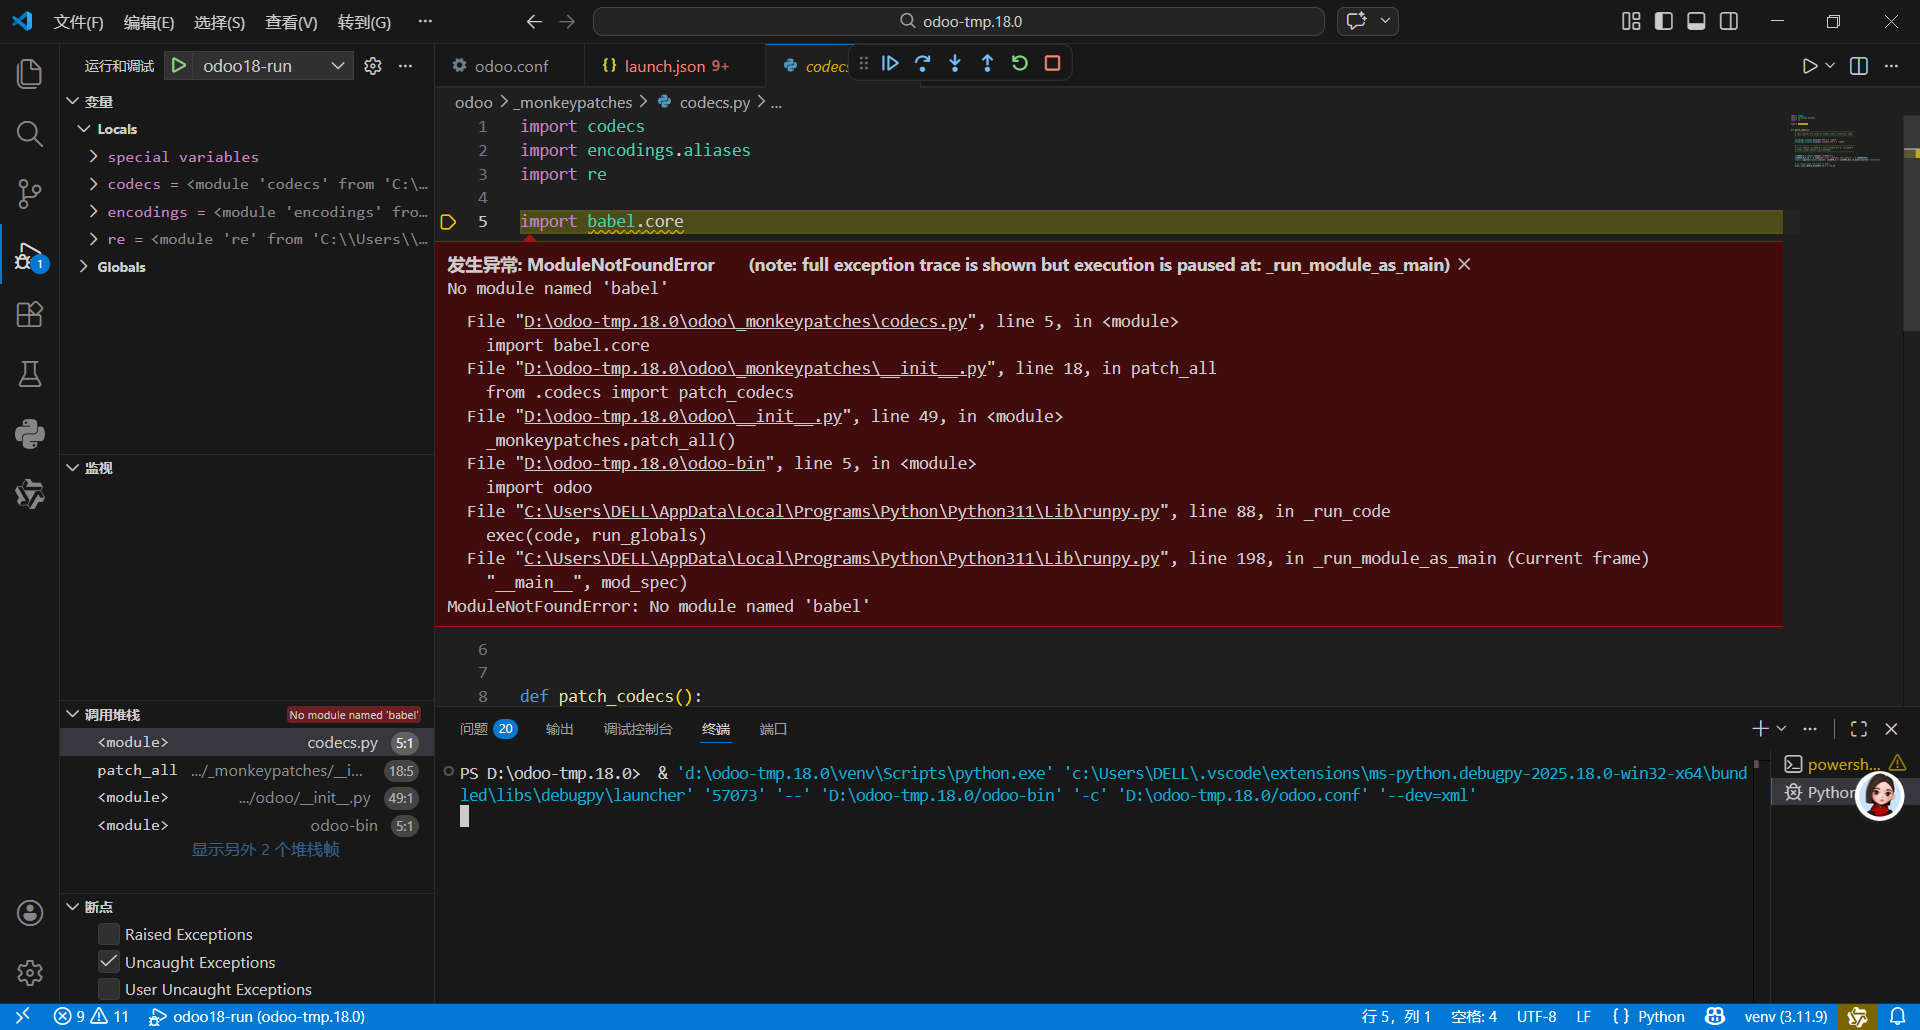Switch to the launch.json editor tab
Viewport: 1920px width, 1030px height.
665,66
